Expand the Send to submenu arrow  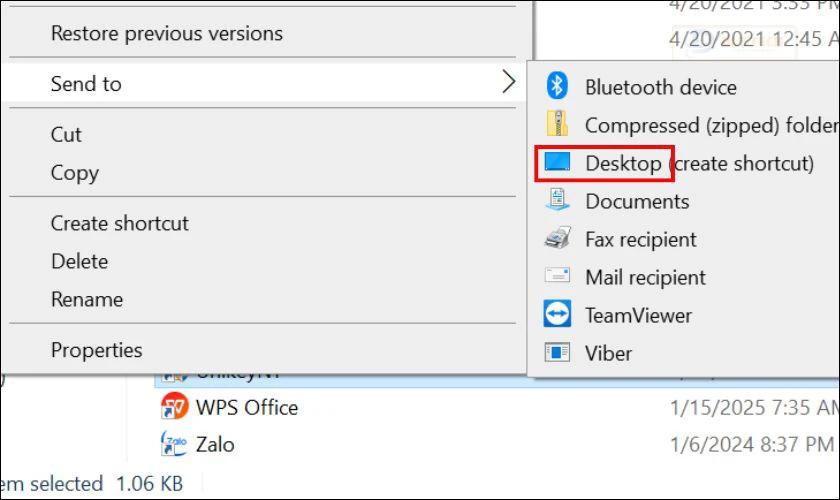coord(508,82)
